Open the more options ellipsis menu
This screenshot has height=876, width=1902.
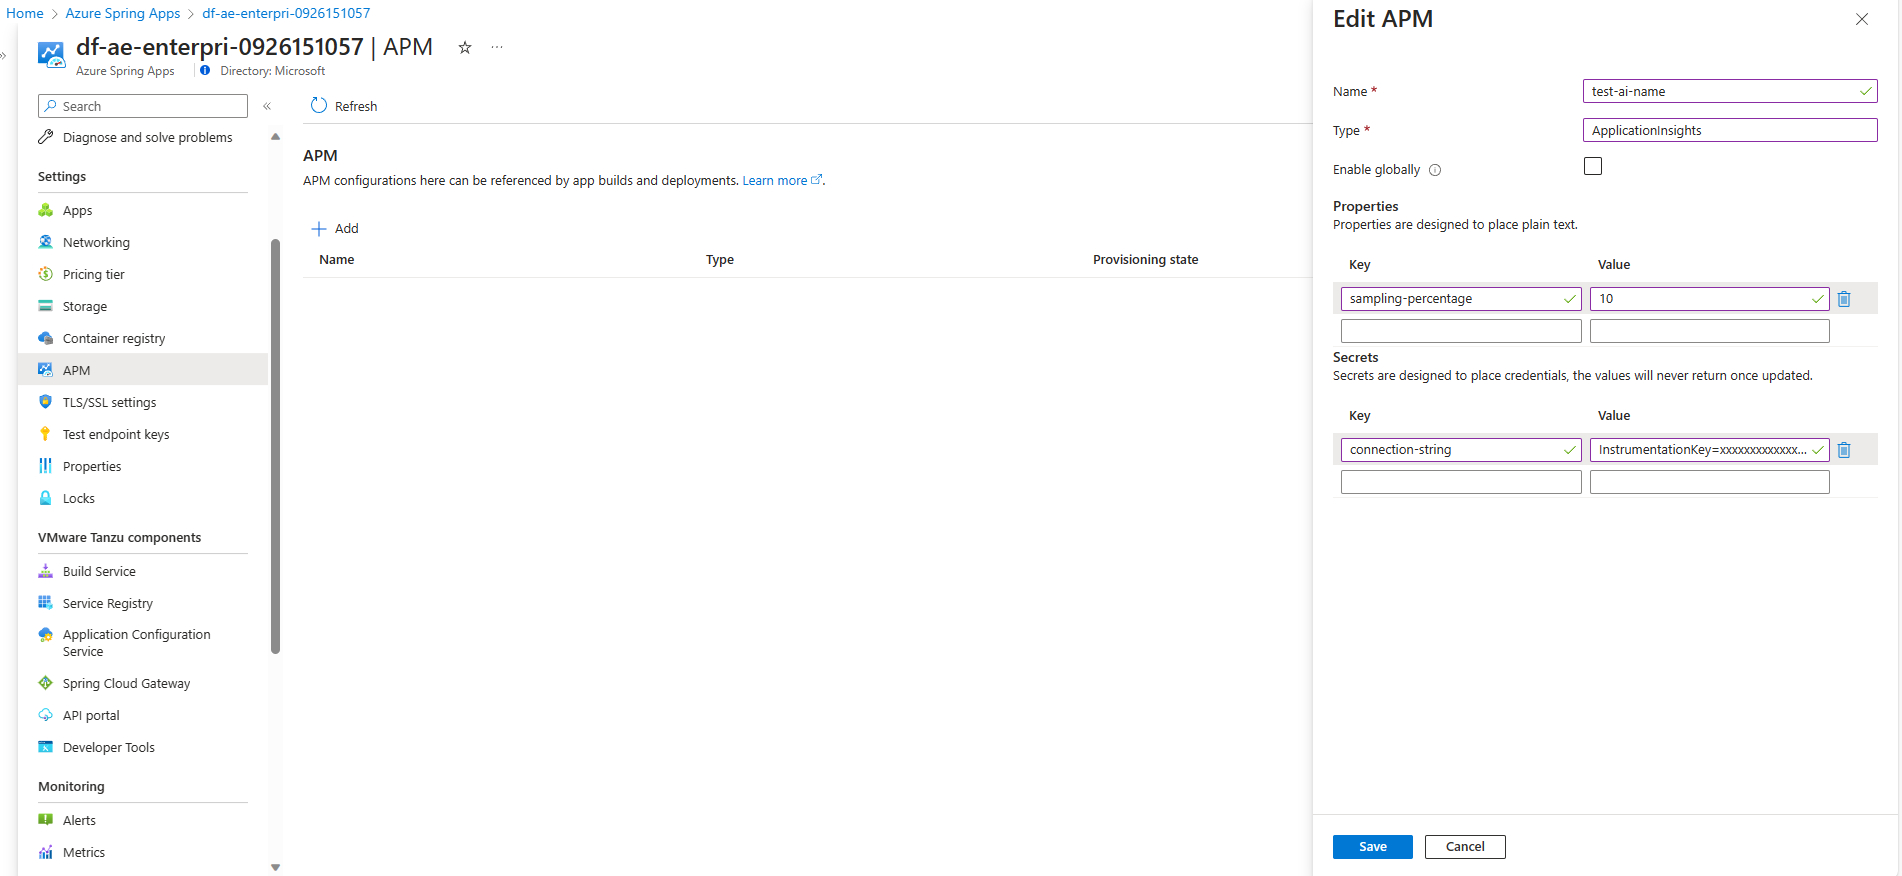coord(497,47)
